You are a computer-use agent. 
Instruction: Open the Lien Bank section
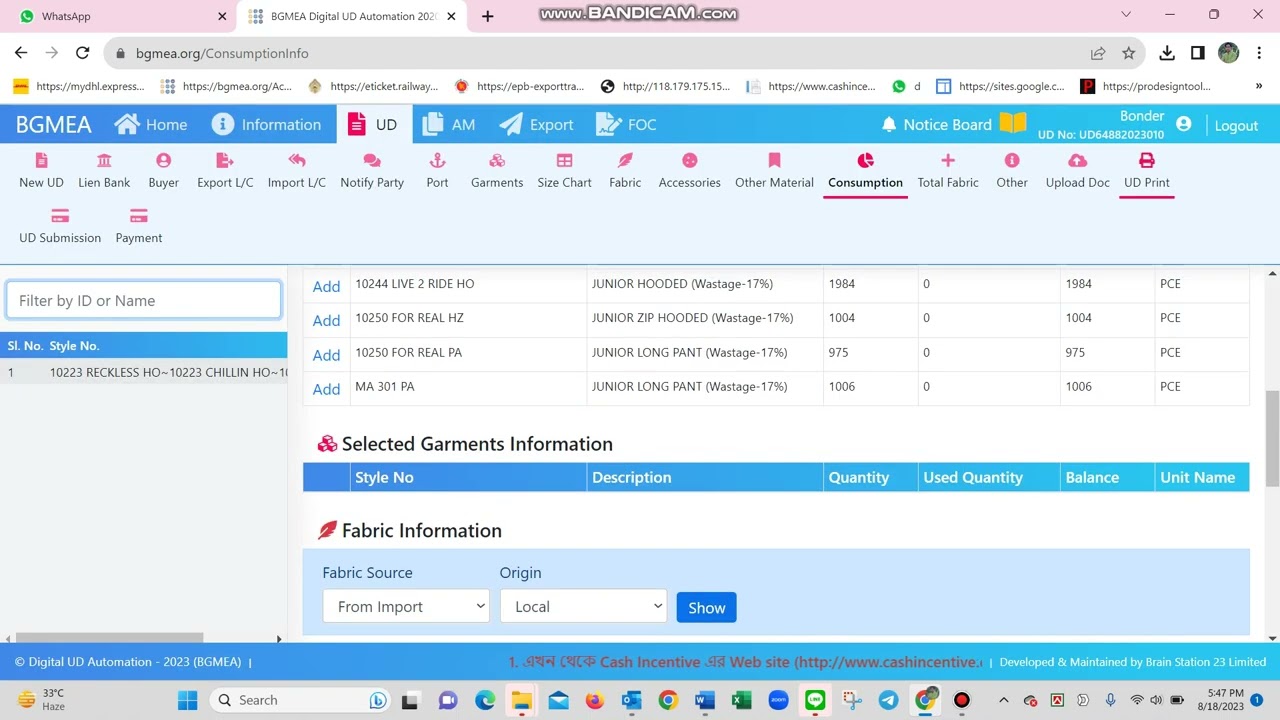104,171
